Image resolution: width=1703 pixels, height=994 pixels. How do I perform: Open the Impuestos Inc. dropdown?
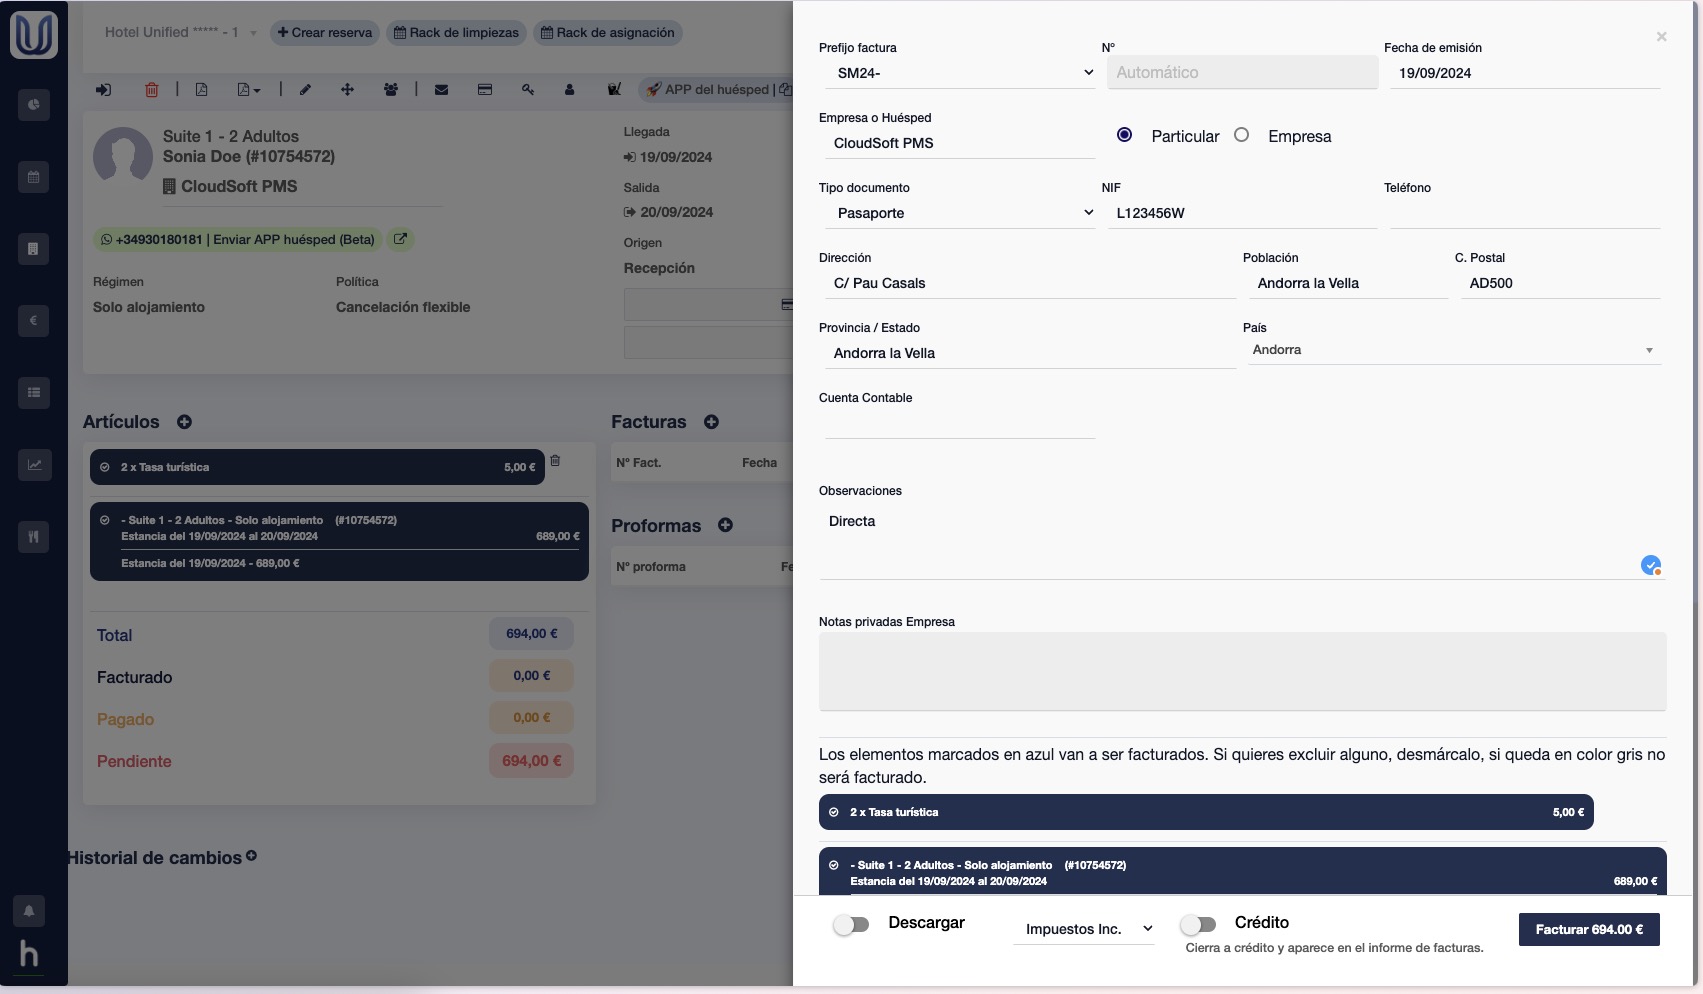[1086, 929]
